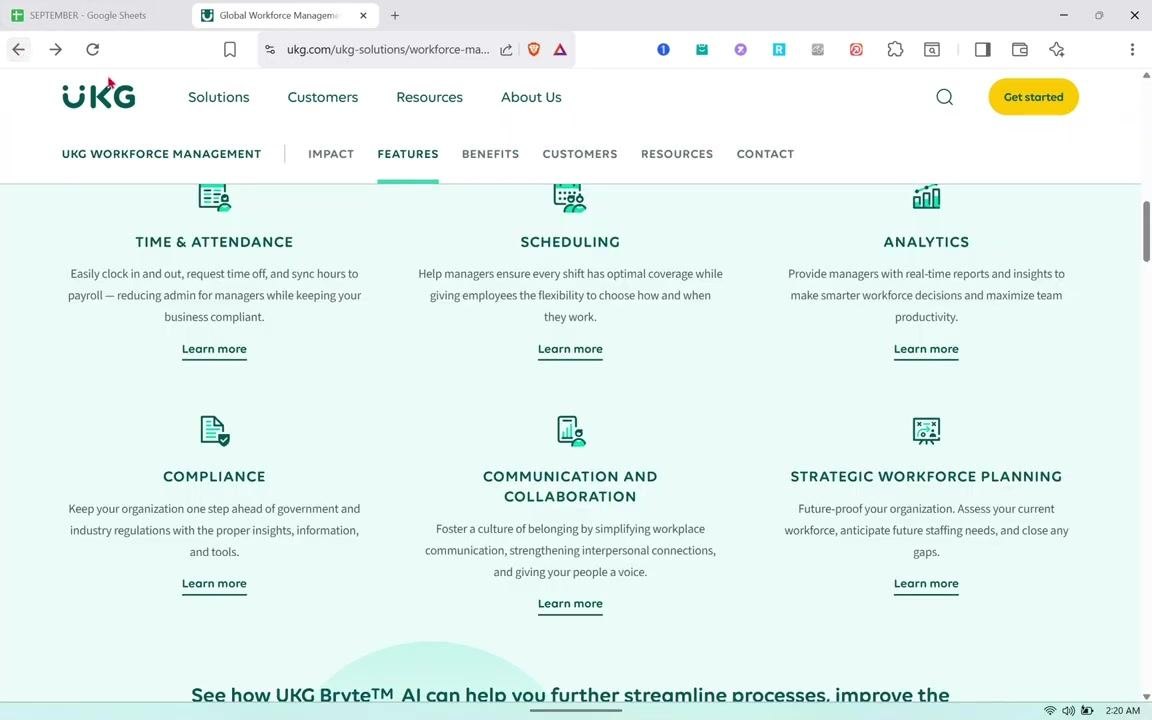This screenshot has height=720, width=1152.
Task: Open the About Us navigation menu
Action: point(531,97)
